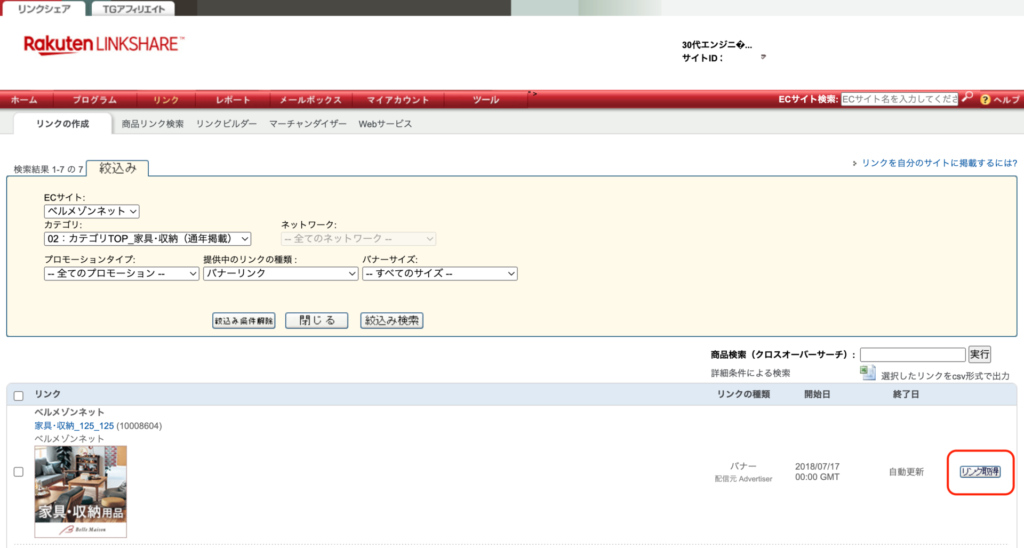
Task: Expand the ECサイト dropdown showing ベルメゾンネット
Action: click(x=92, y=211)
